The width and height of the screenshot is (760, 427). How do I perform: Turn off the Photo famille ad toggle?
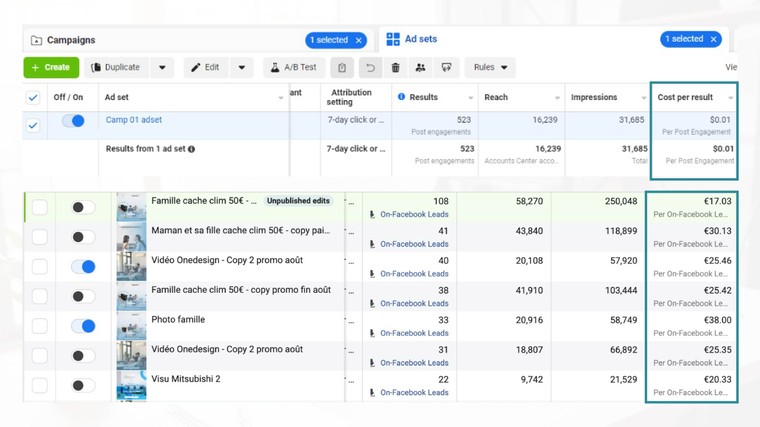83,326
